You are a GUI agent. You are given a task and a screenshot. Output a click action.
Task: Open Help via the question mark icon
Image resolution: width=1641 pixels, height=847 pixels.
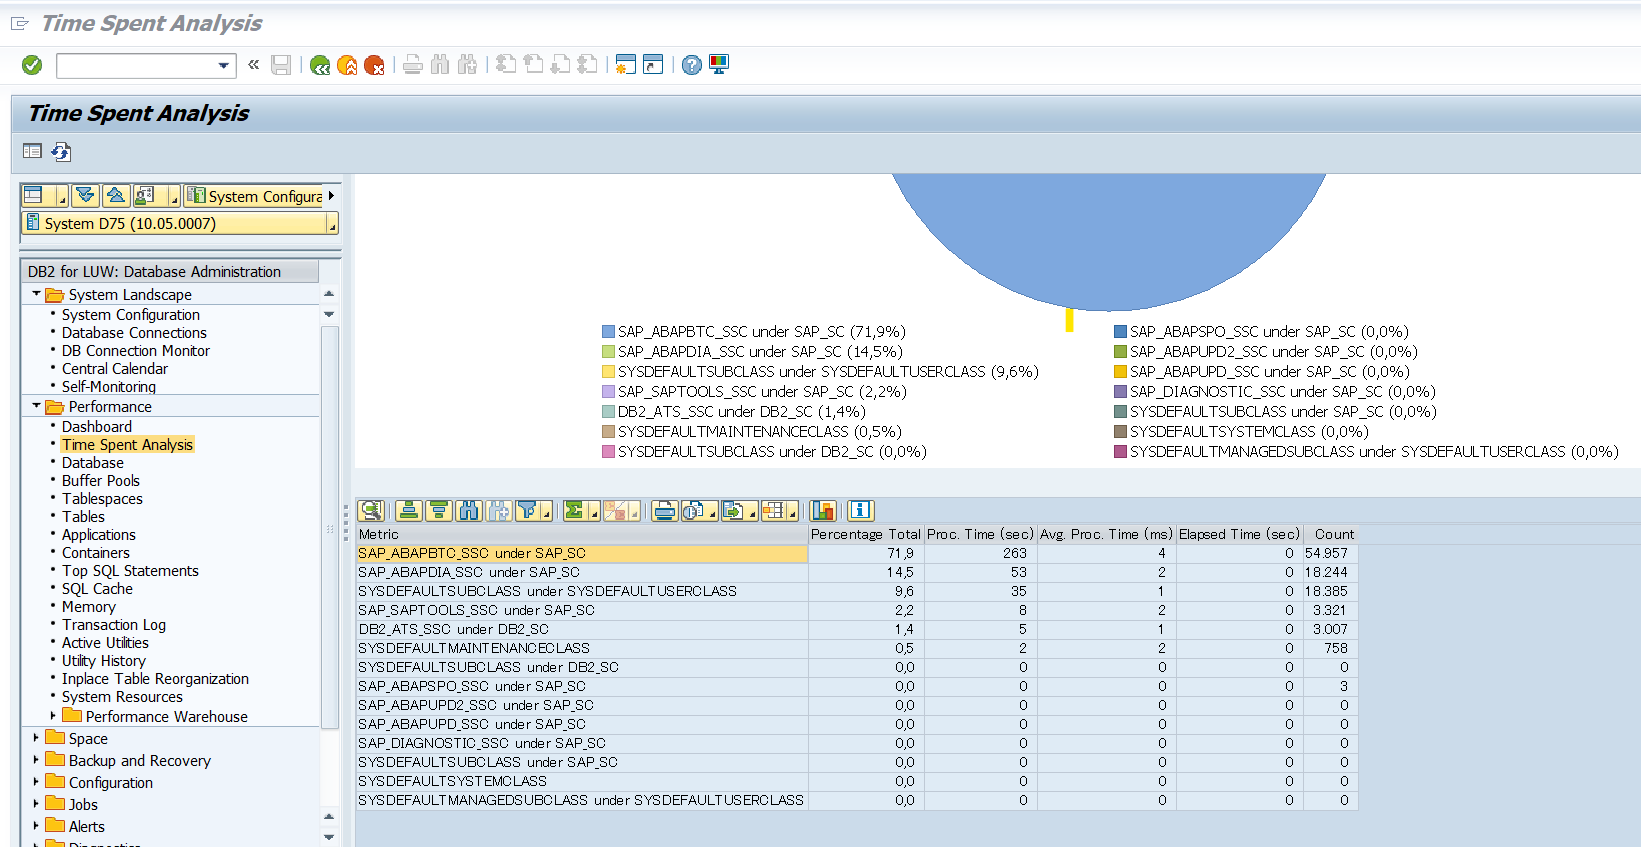(x=691, y=65)
